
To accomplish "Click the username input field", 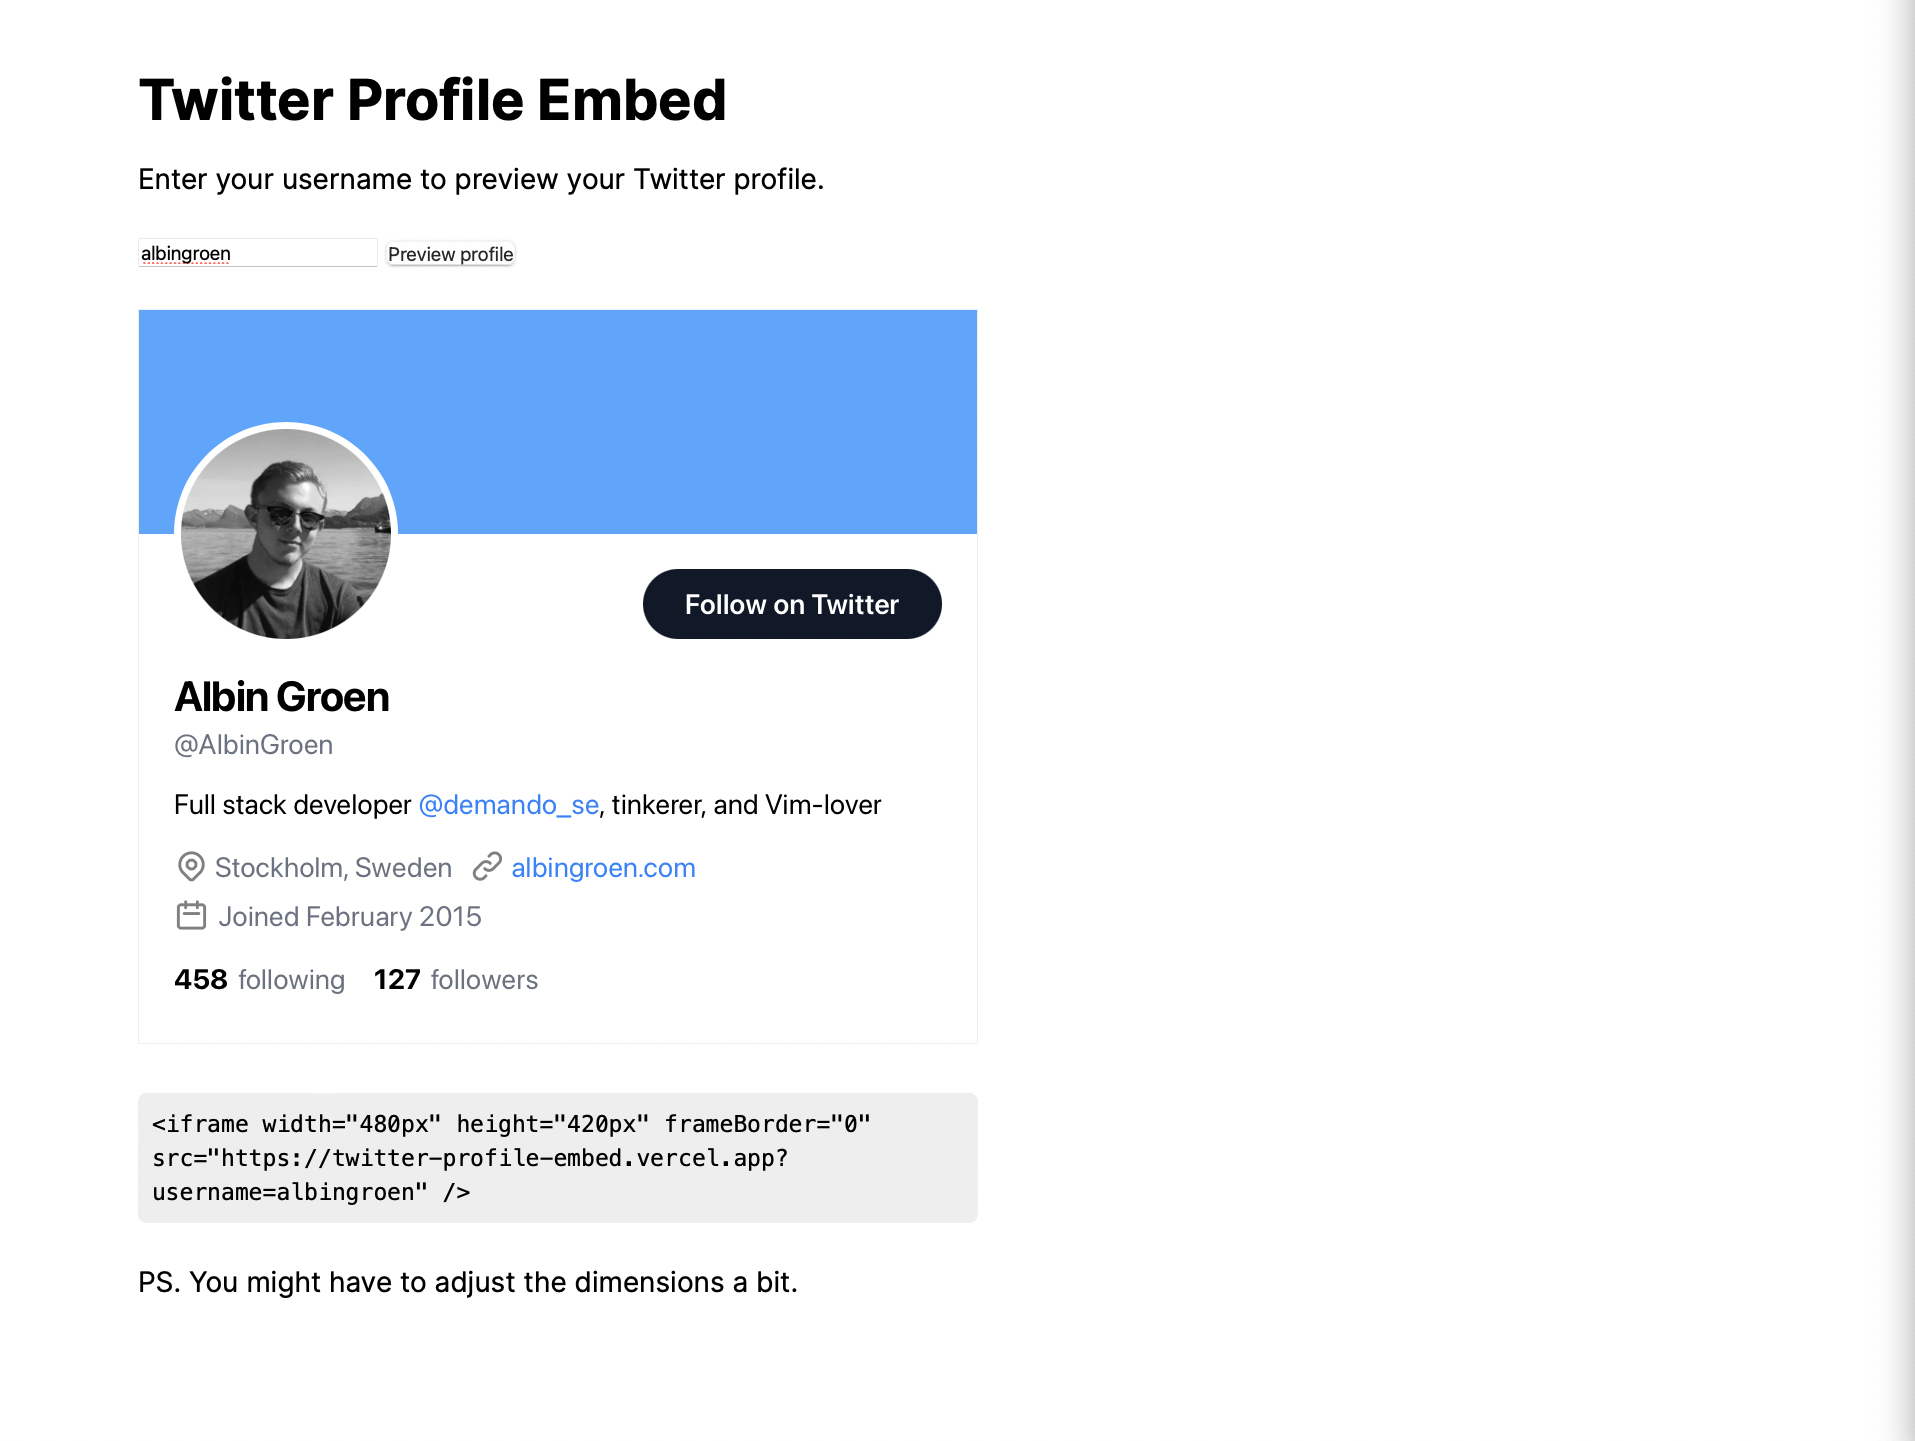I will pyautogui.click(x=258, y=252).
